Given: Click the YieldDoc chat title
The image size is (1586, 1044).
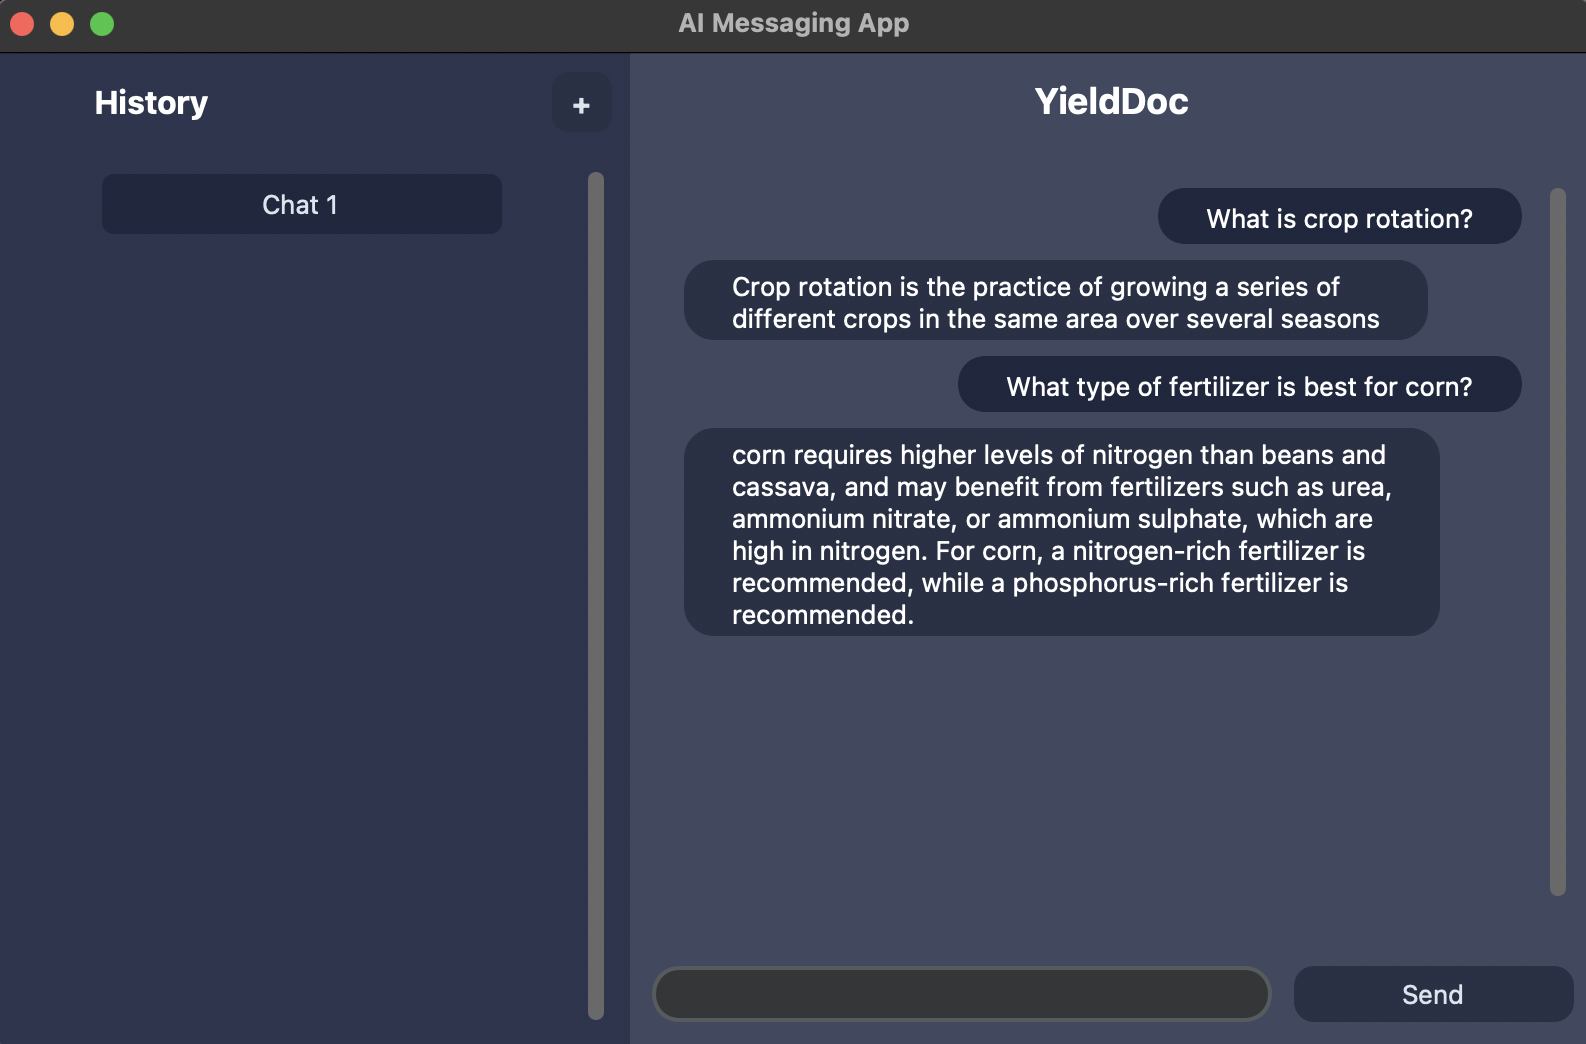Looking at the screenshot, I should (1111, 101).
